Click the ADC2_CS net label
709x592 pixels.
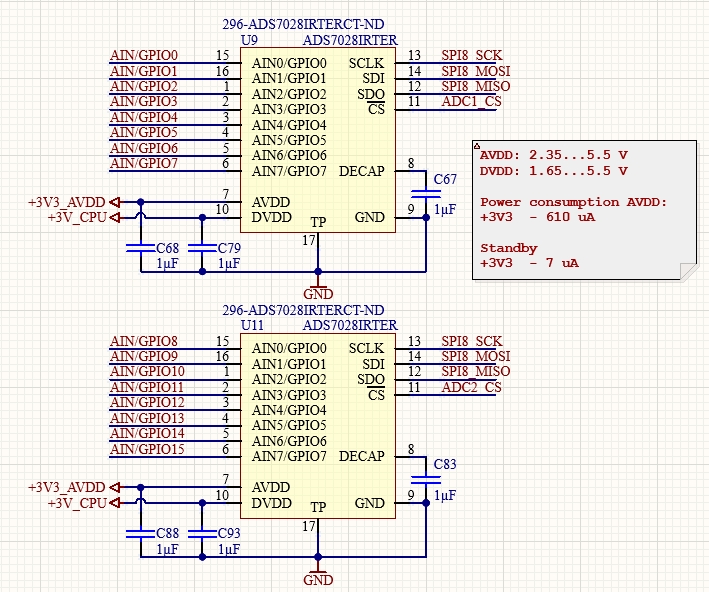tap(472, 387)
